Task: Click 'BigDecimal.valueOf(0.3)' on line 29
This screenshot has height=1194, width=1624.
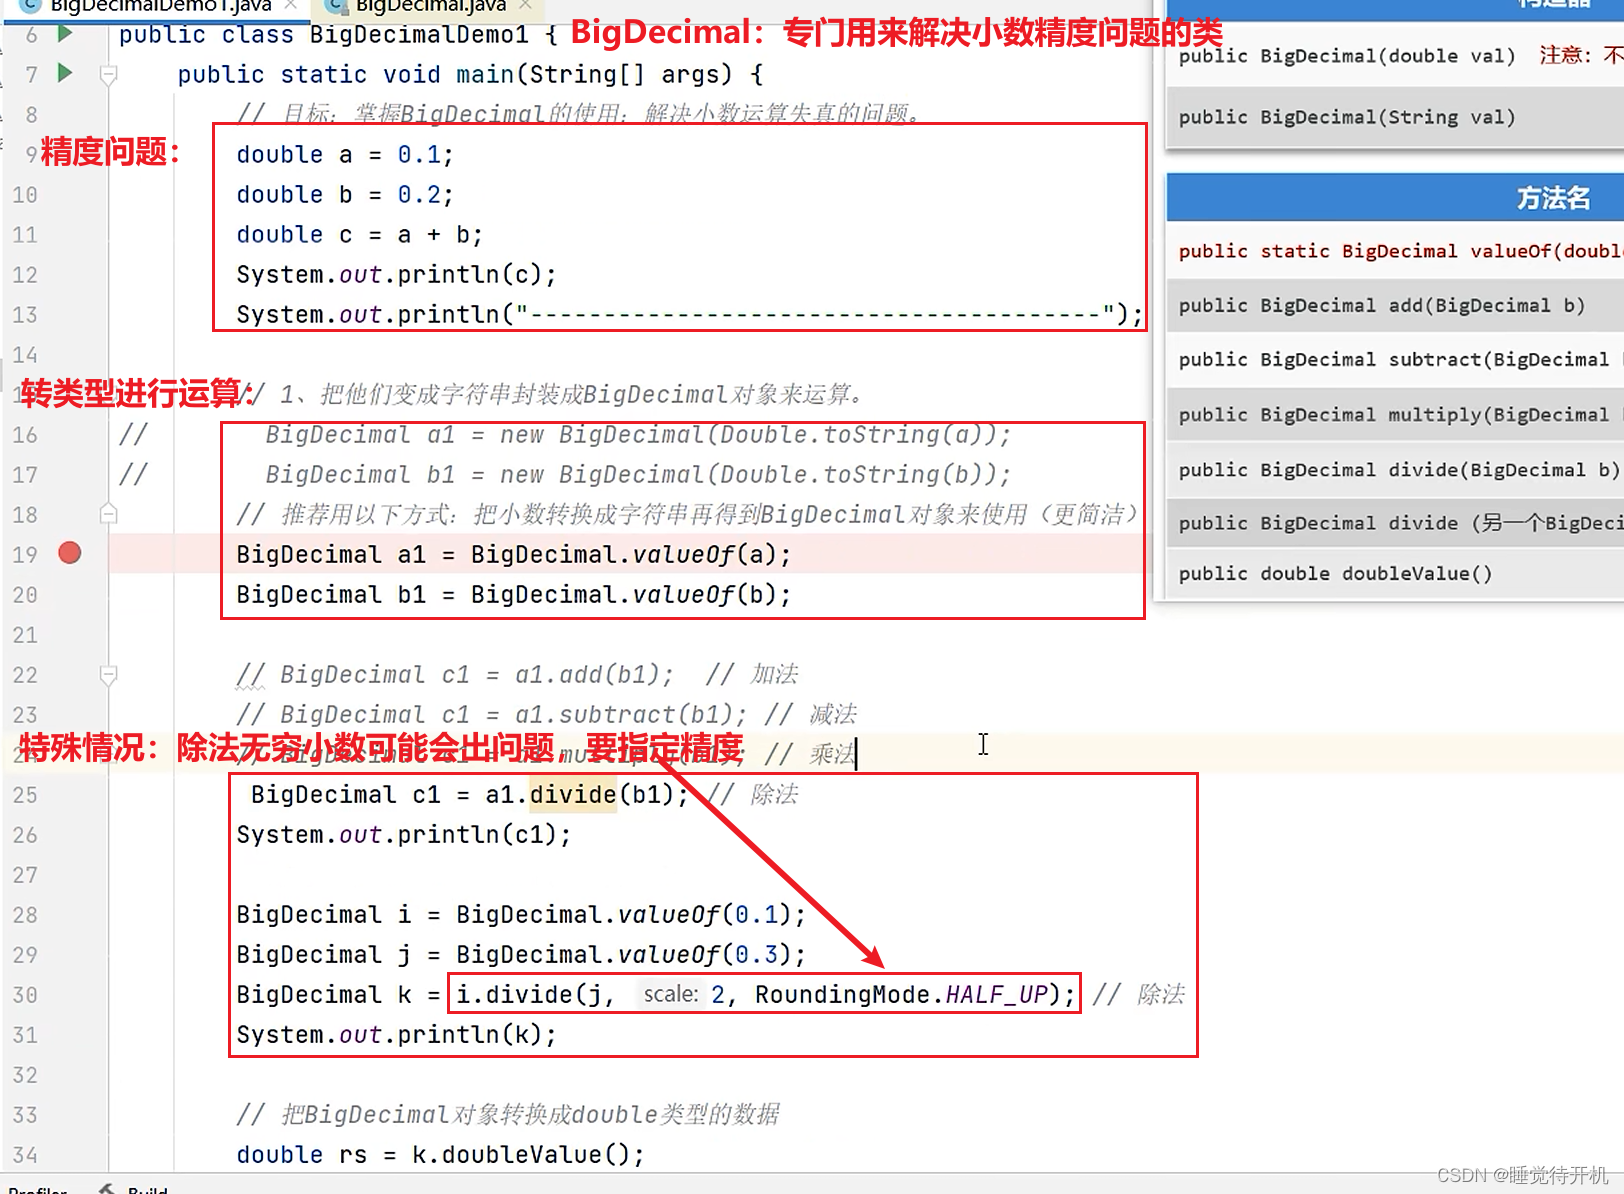Action: point(623,955)
